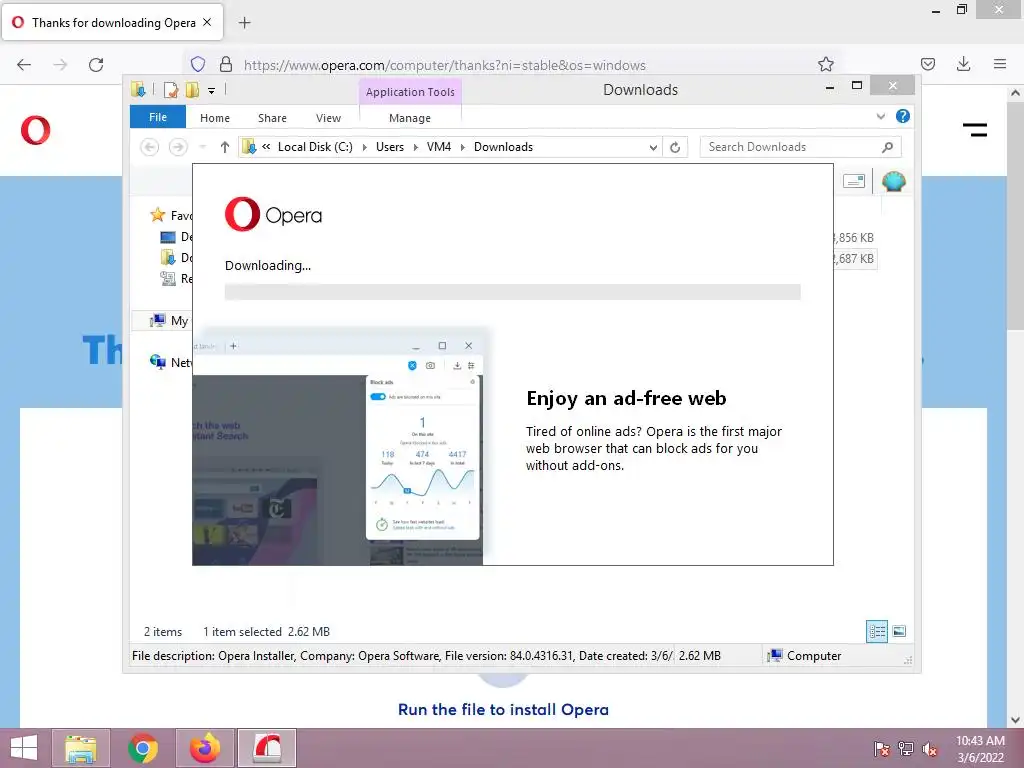
Task: Click the Firefox address bar URL
Action: [x=444, y=65]
